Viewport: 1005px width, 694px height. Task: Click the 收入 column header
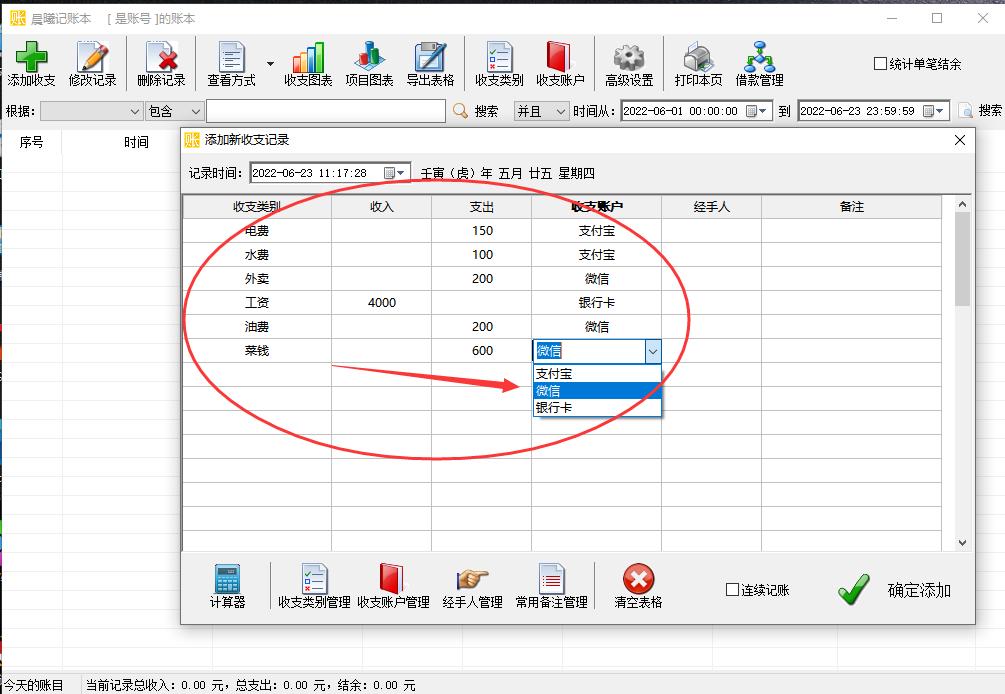(381, 206)
